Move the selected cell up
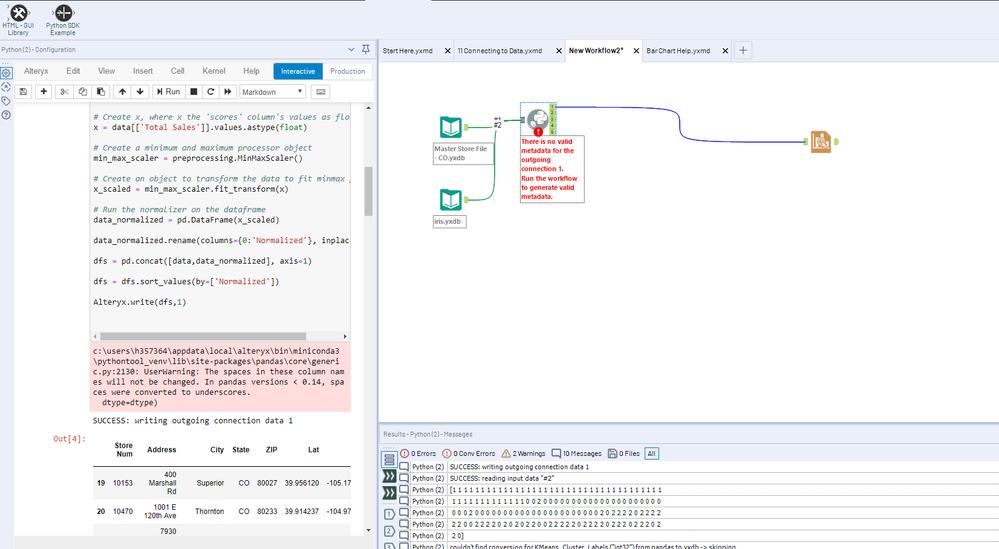999x549 pixels. tap(122, 92)
